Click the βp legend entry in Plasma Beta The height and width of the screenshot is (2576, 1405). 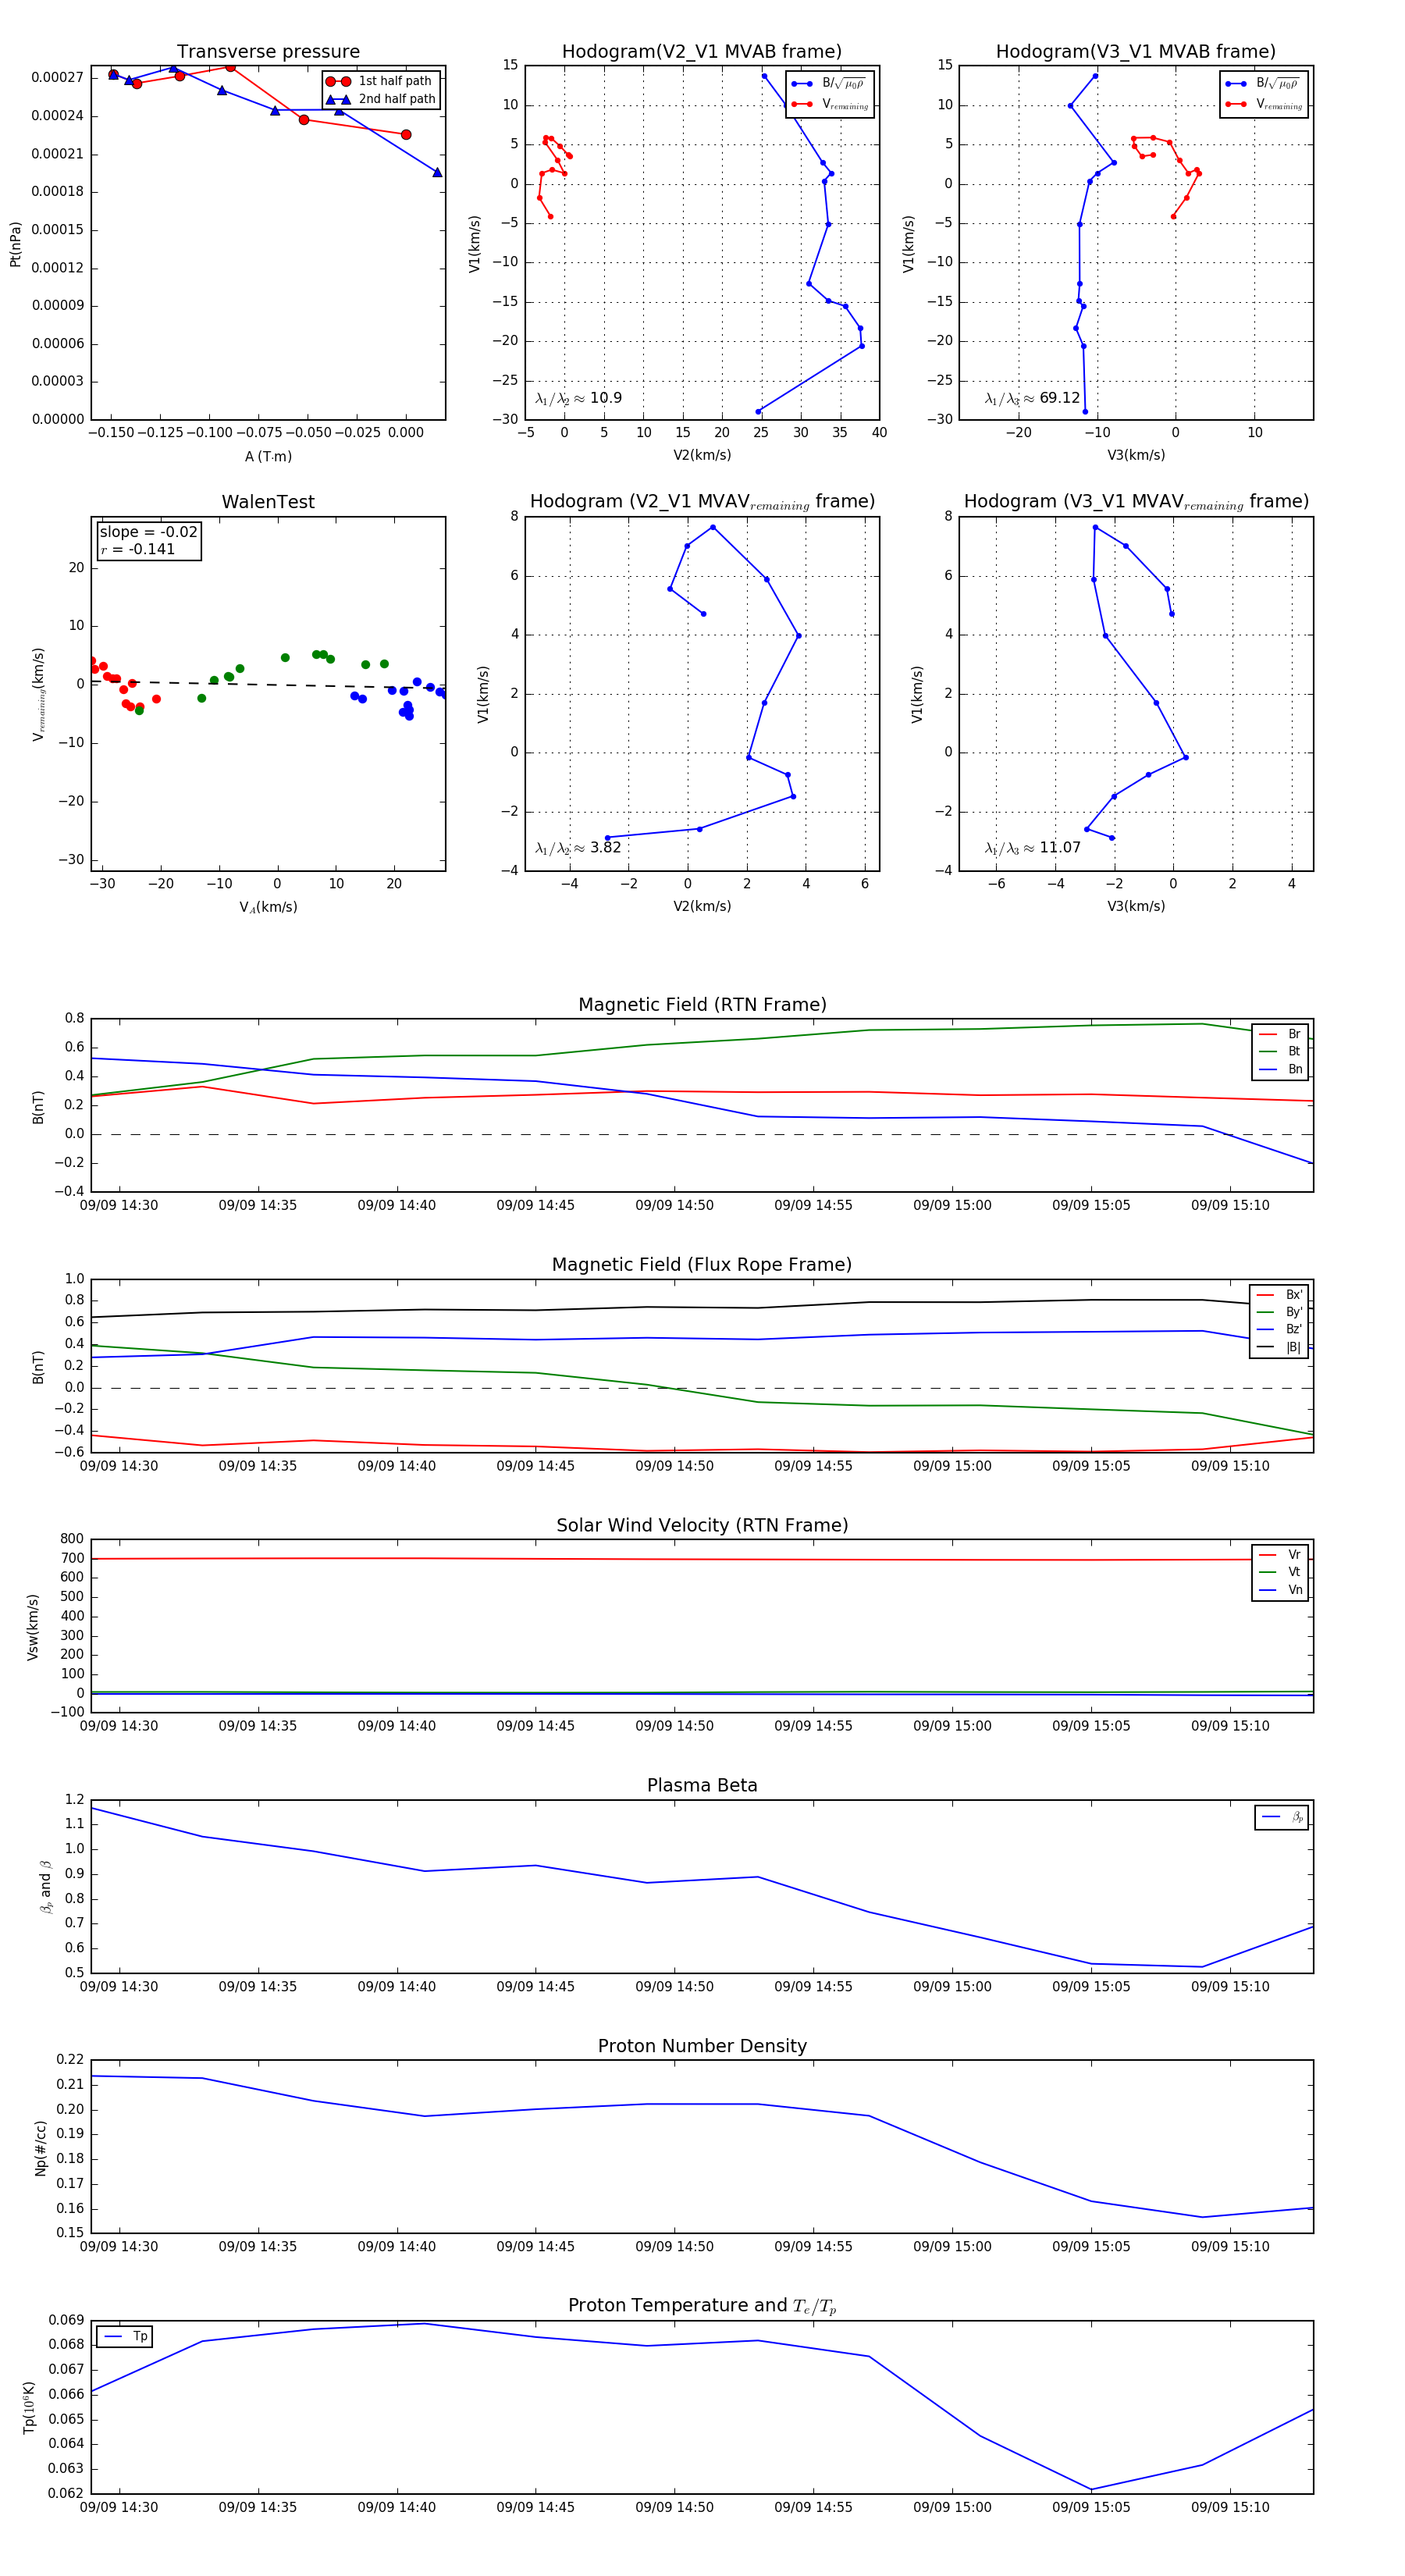tap(1282, 1817)
